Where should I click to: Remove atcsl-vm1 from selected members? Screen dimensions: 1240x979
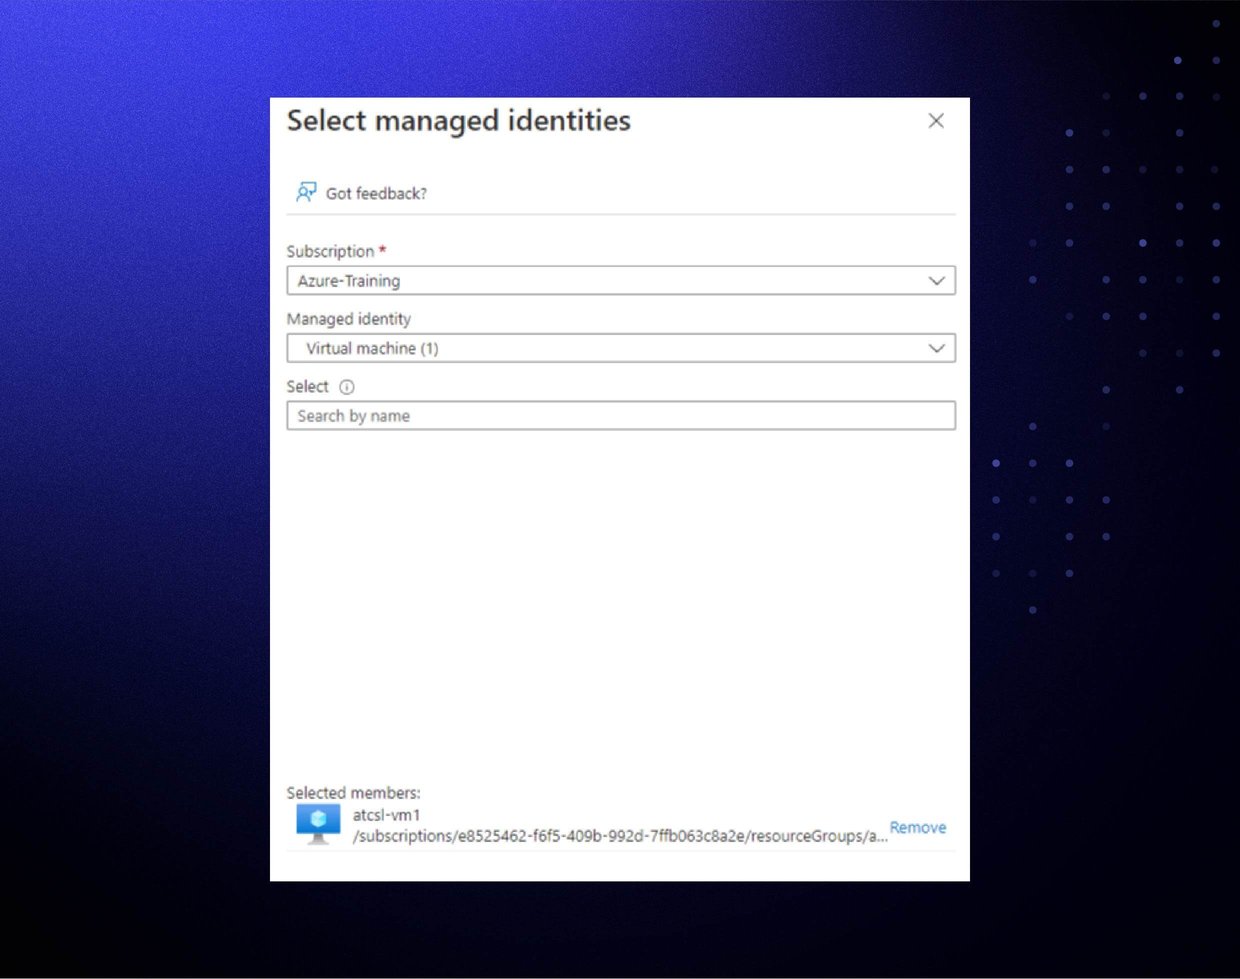[x=918, y=827]
